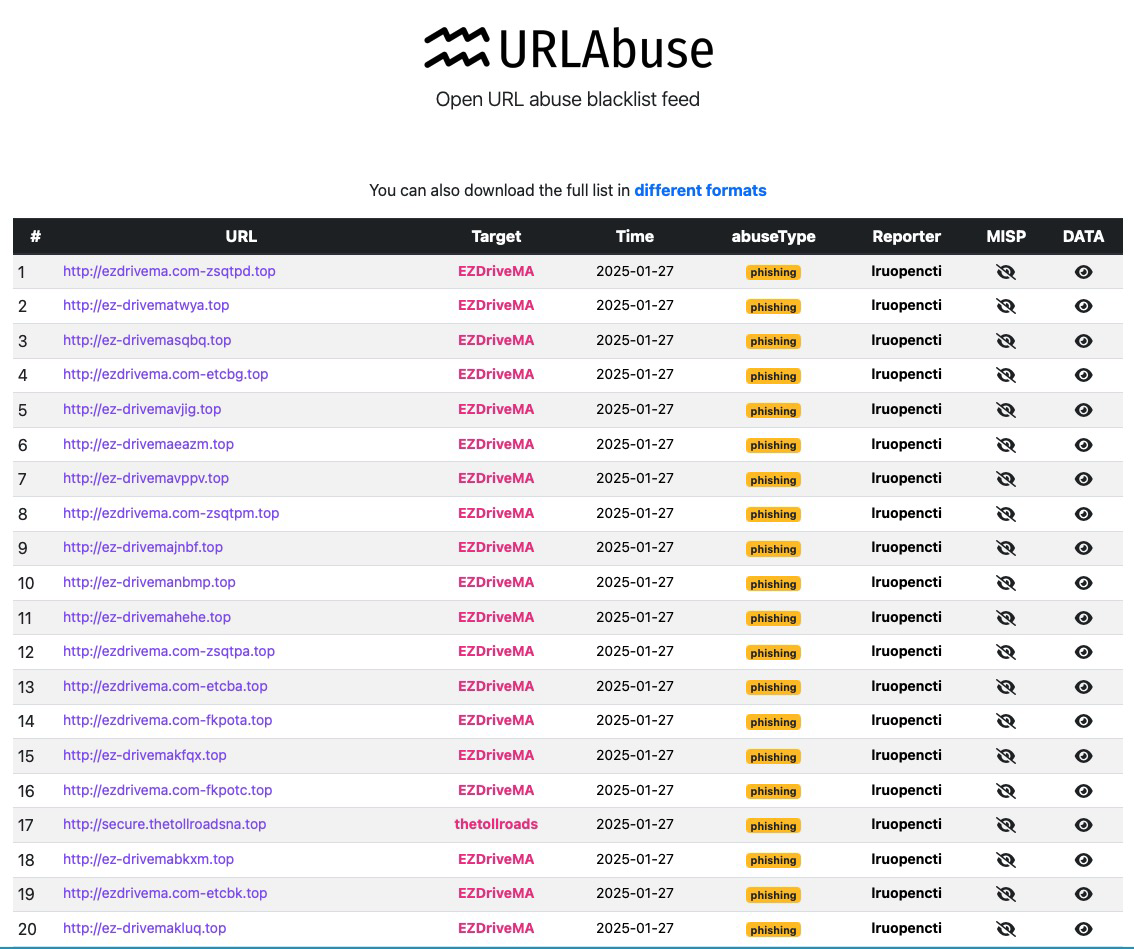Click the abuseType column header
The width and height of the screenshot is (1134, 949).
(x=773, y=237)
